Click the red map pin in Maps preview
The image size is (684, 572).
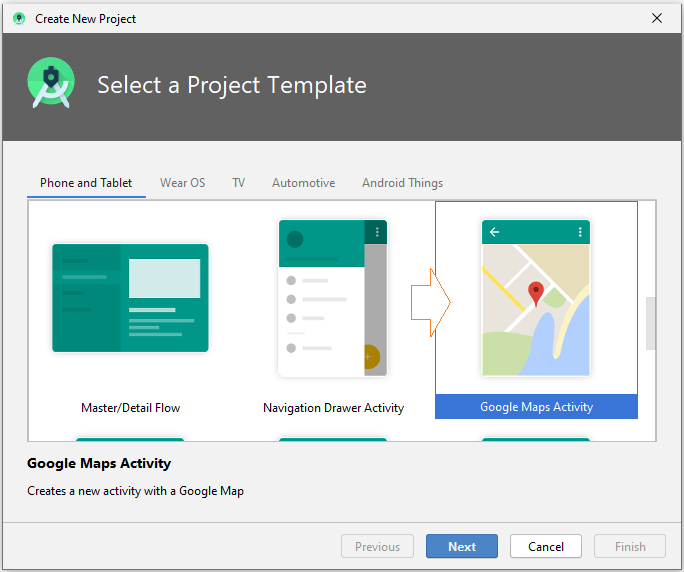click(x=536, y=294)
